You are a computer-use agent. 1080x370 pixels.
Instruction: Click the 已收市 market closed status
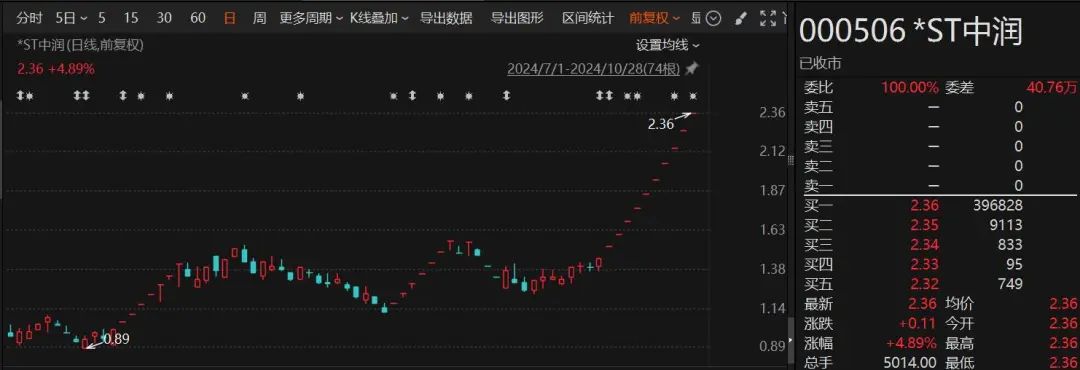point(820,63)
